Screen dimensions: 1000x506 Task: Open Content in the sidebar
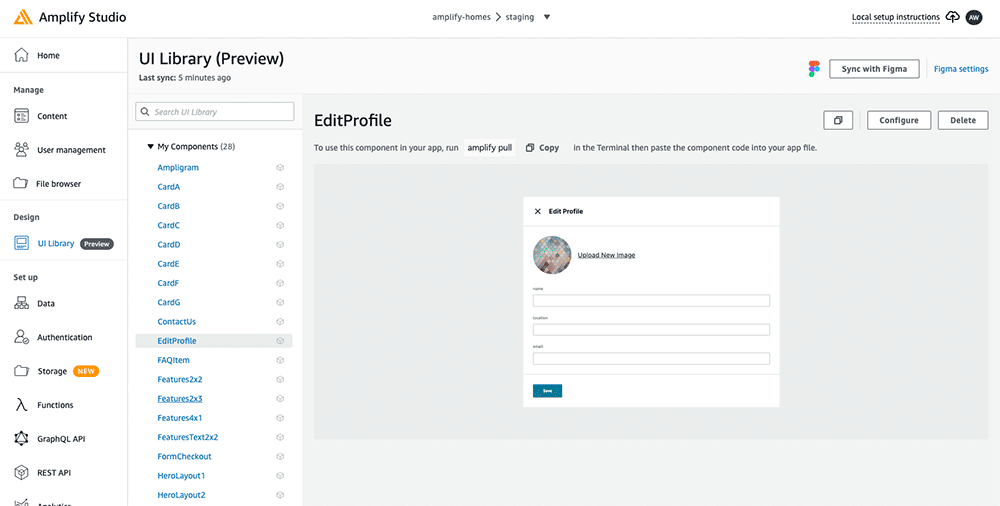tap(52, 116)
